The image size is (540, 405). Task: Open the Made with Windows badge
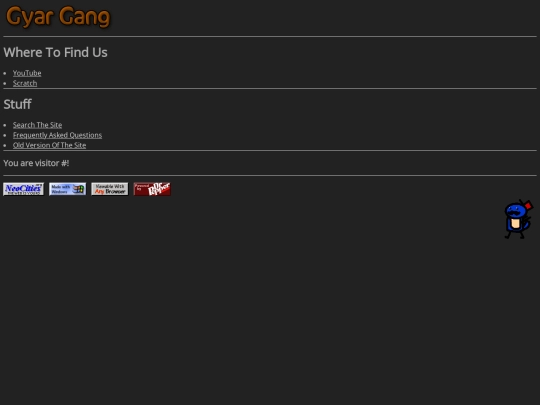click(68, 189)
